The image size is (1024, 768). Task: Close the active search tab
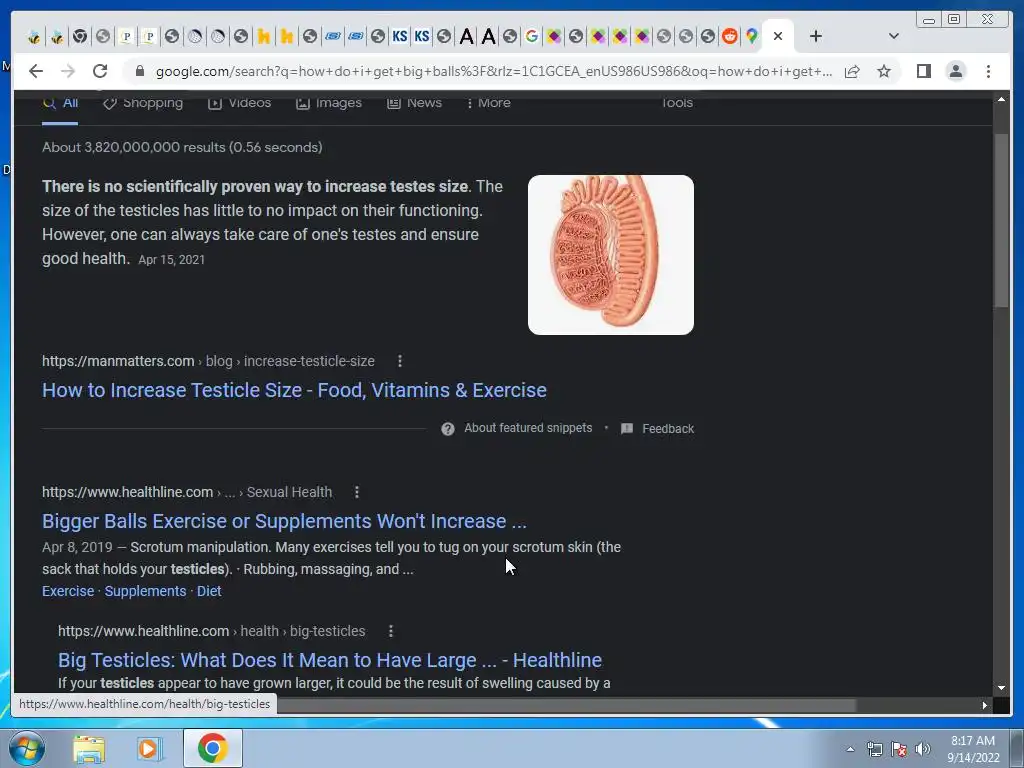click(x=778, y=36)
